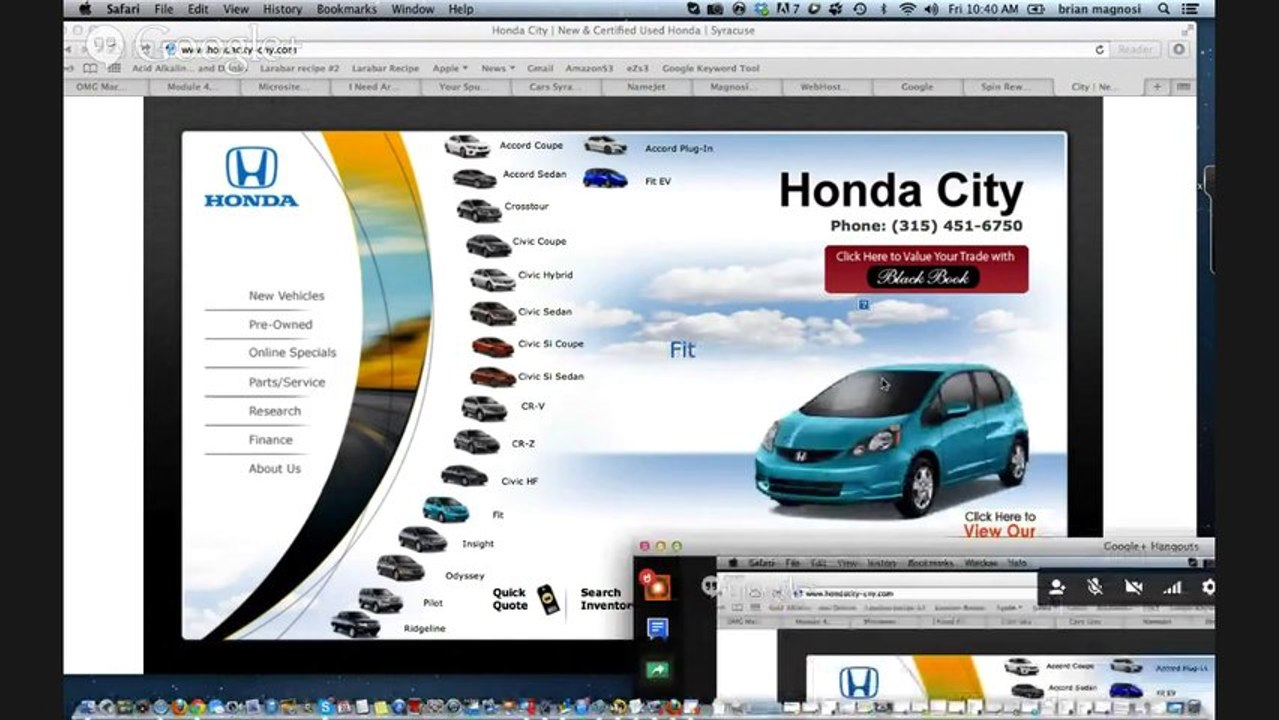Click the Honda logo on the website
The image size is (1279, 720).
point(251,176)
